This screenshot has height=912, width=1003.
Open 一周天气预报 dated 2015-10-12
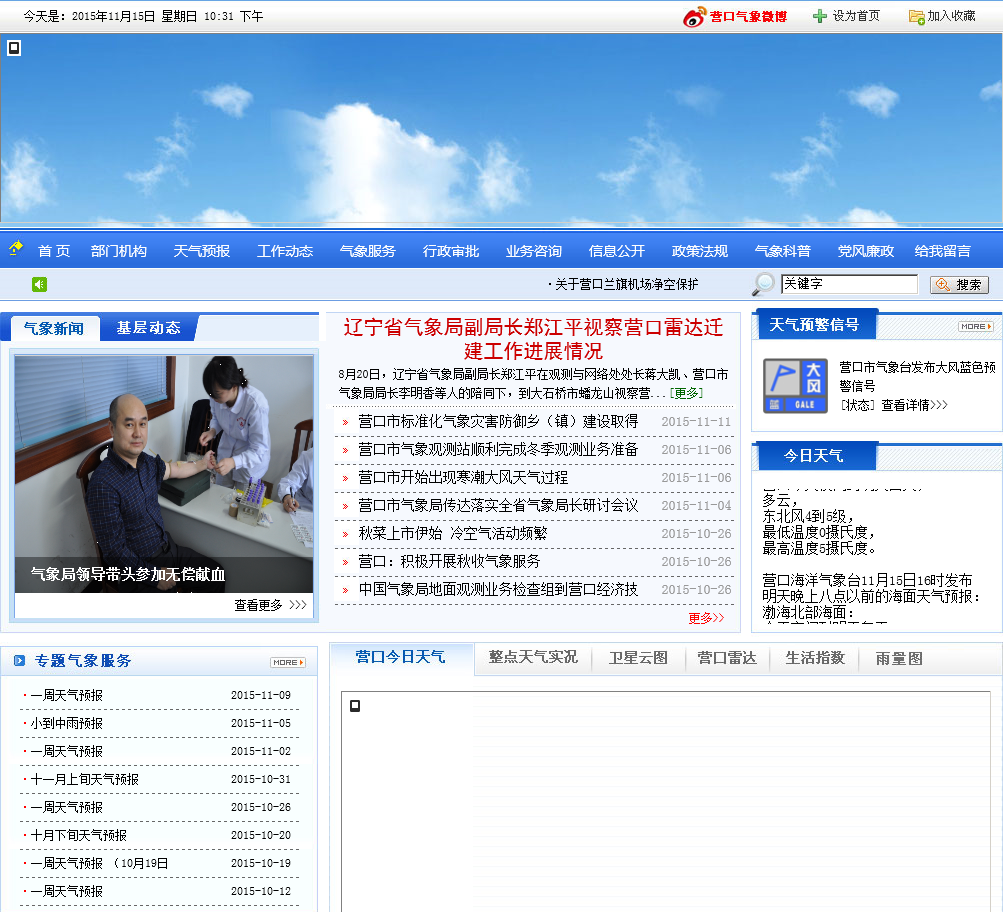(67, 892)
